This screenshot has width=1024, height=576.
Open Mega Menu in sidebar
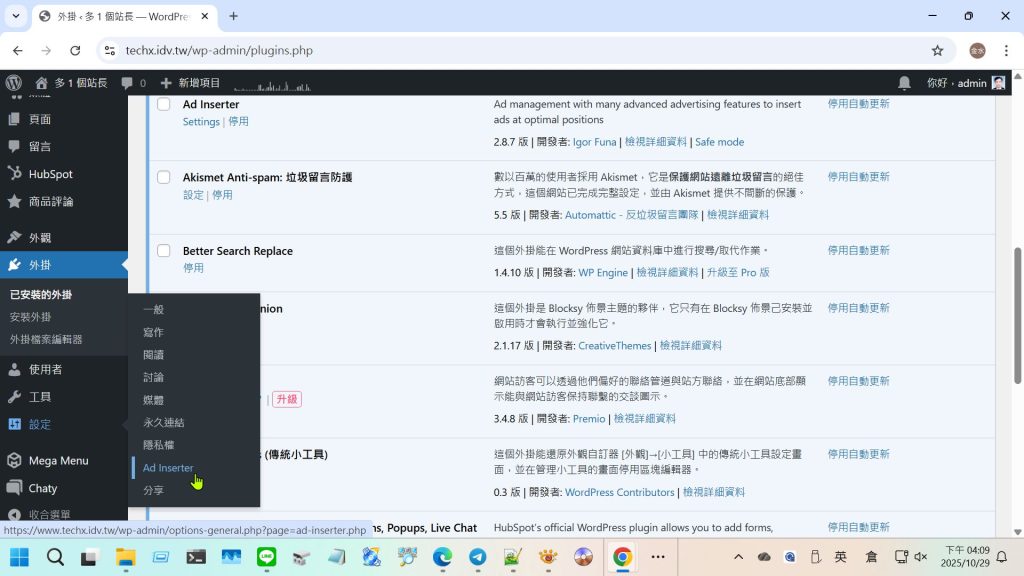57,461
